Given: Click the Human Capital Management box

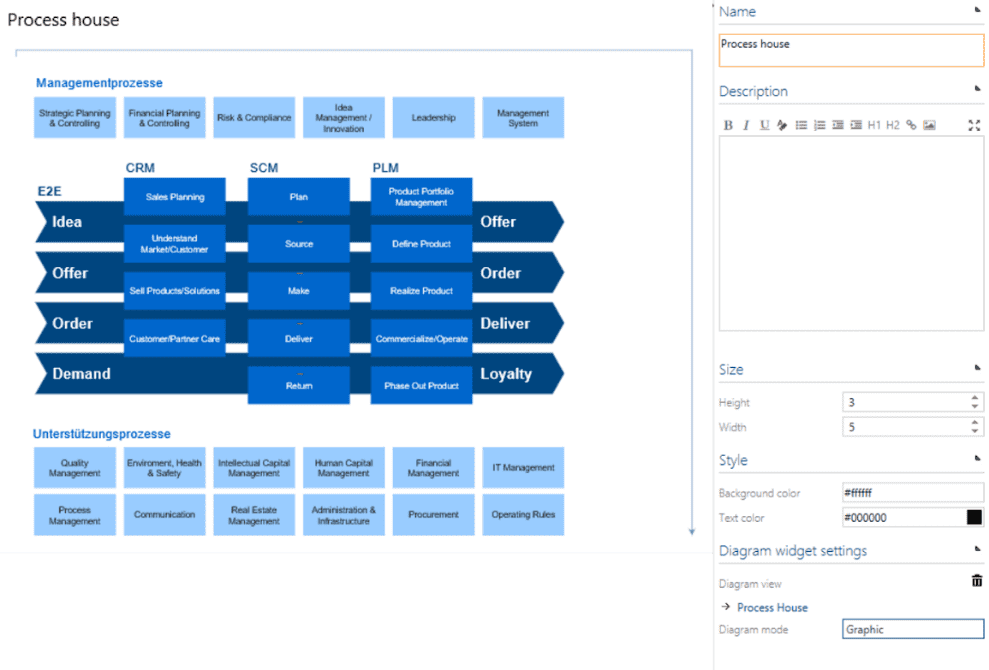Looking at the screenshot, I should 344,467.
